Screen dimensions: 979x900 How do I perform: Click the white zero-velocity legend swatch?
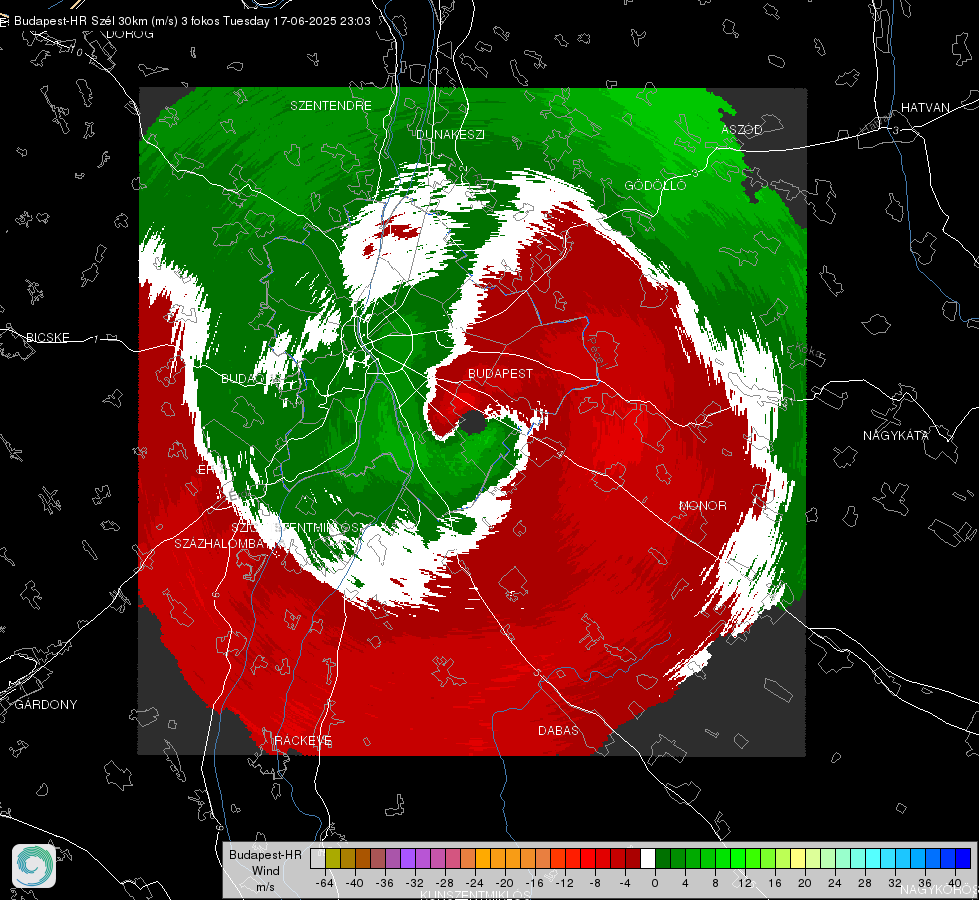[x=648, y=859]
